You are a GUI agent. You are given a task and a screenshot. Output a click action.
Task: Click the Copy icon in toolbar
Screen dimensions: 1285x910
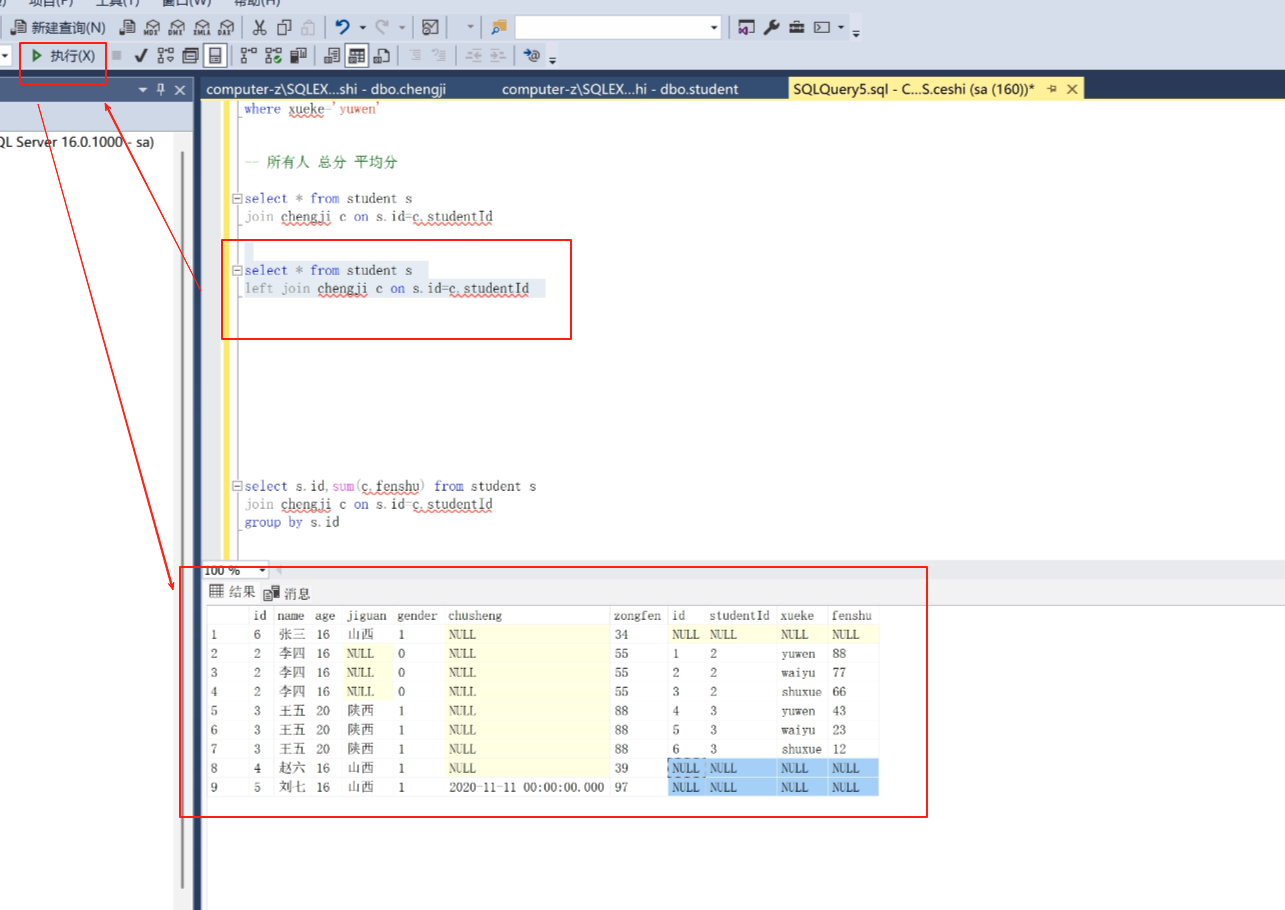[x=284, y=28]
